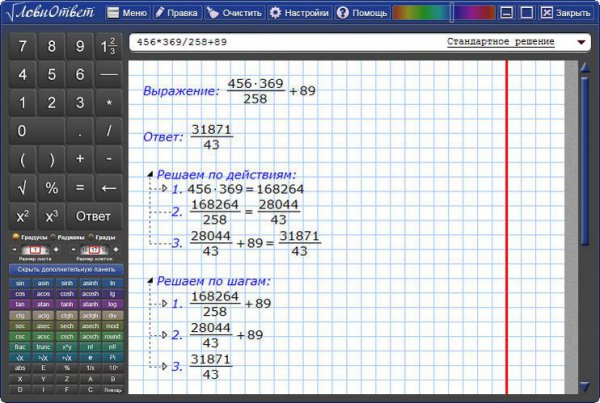
Task: Click the frac function button
Action: pos(20,347)
